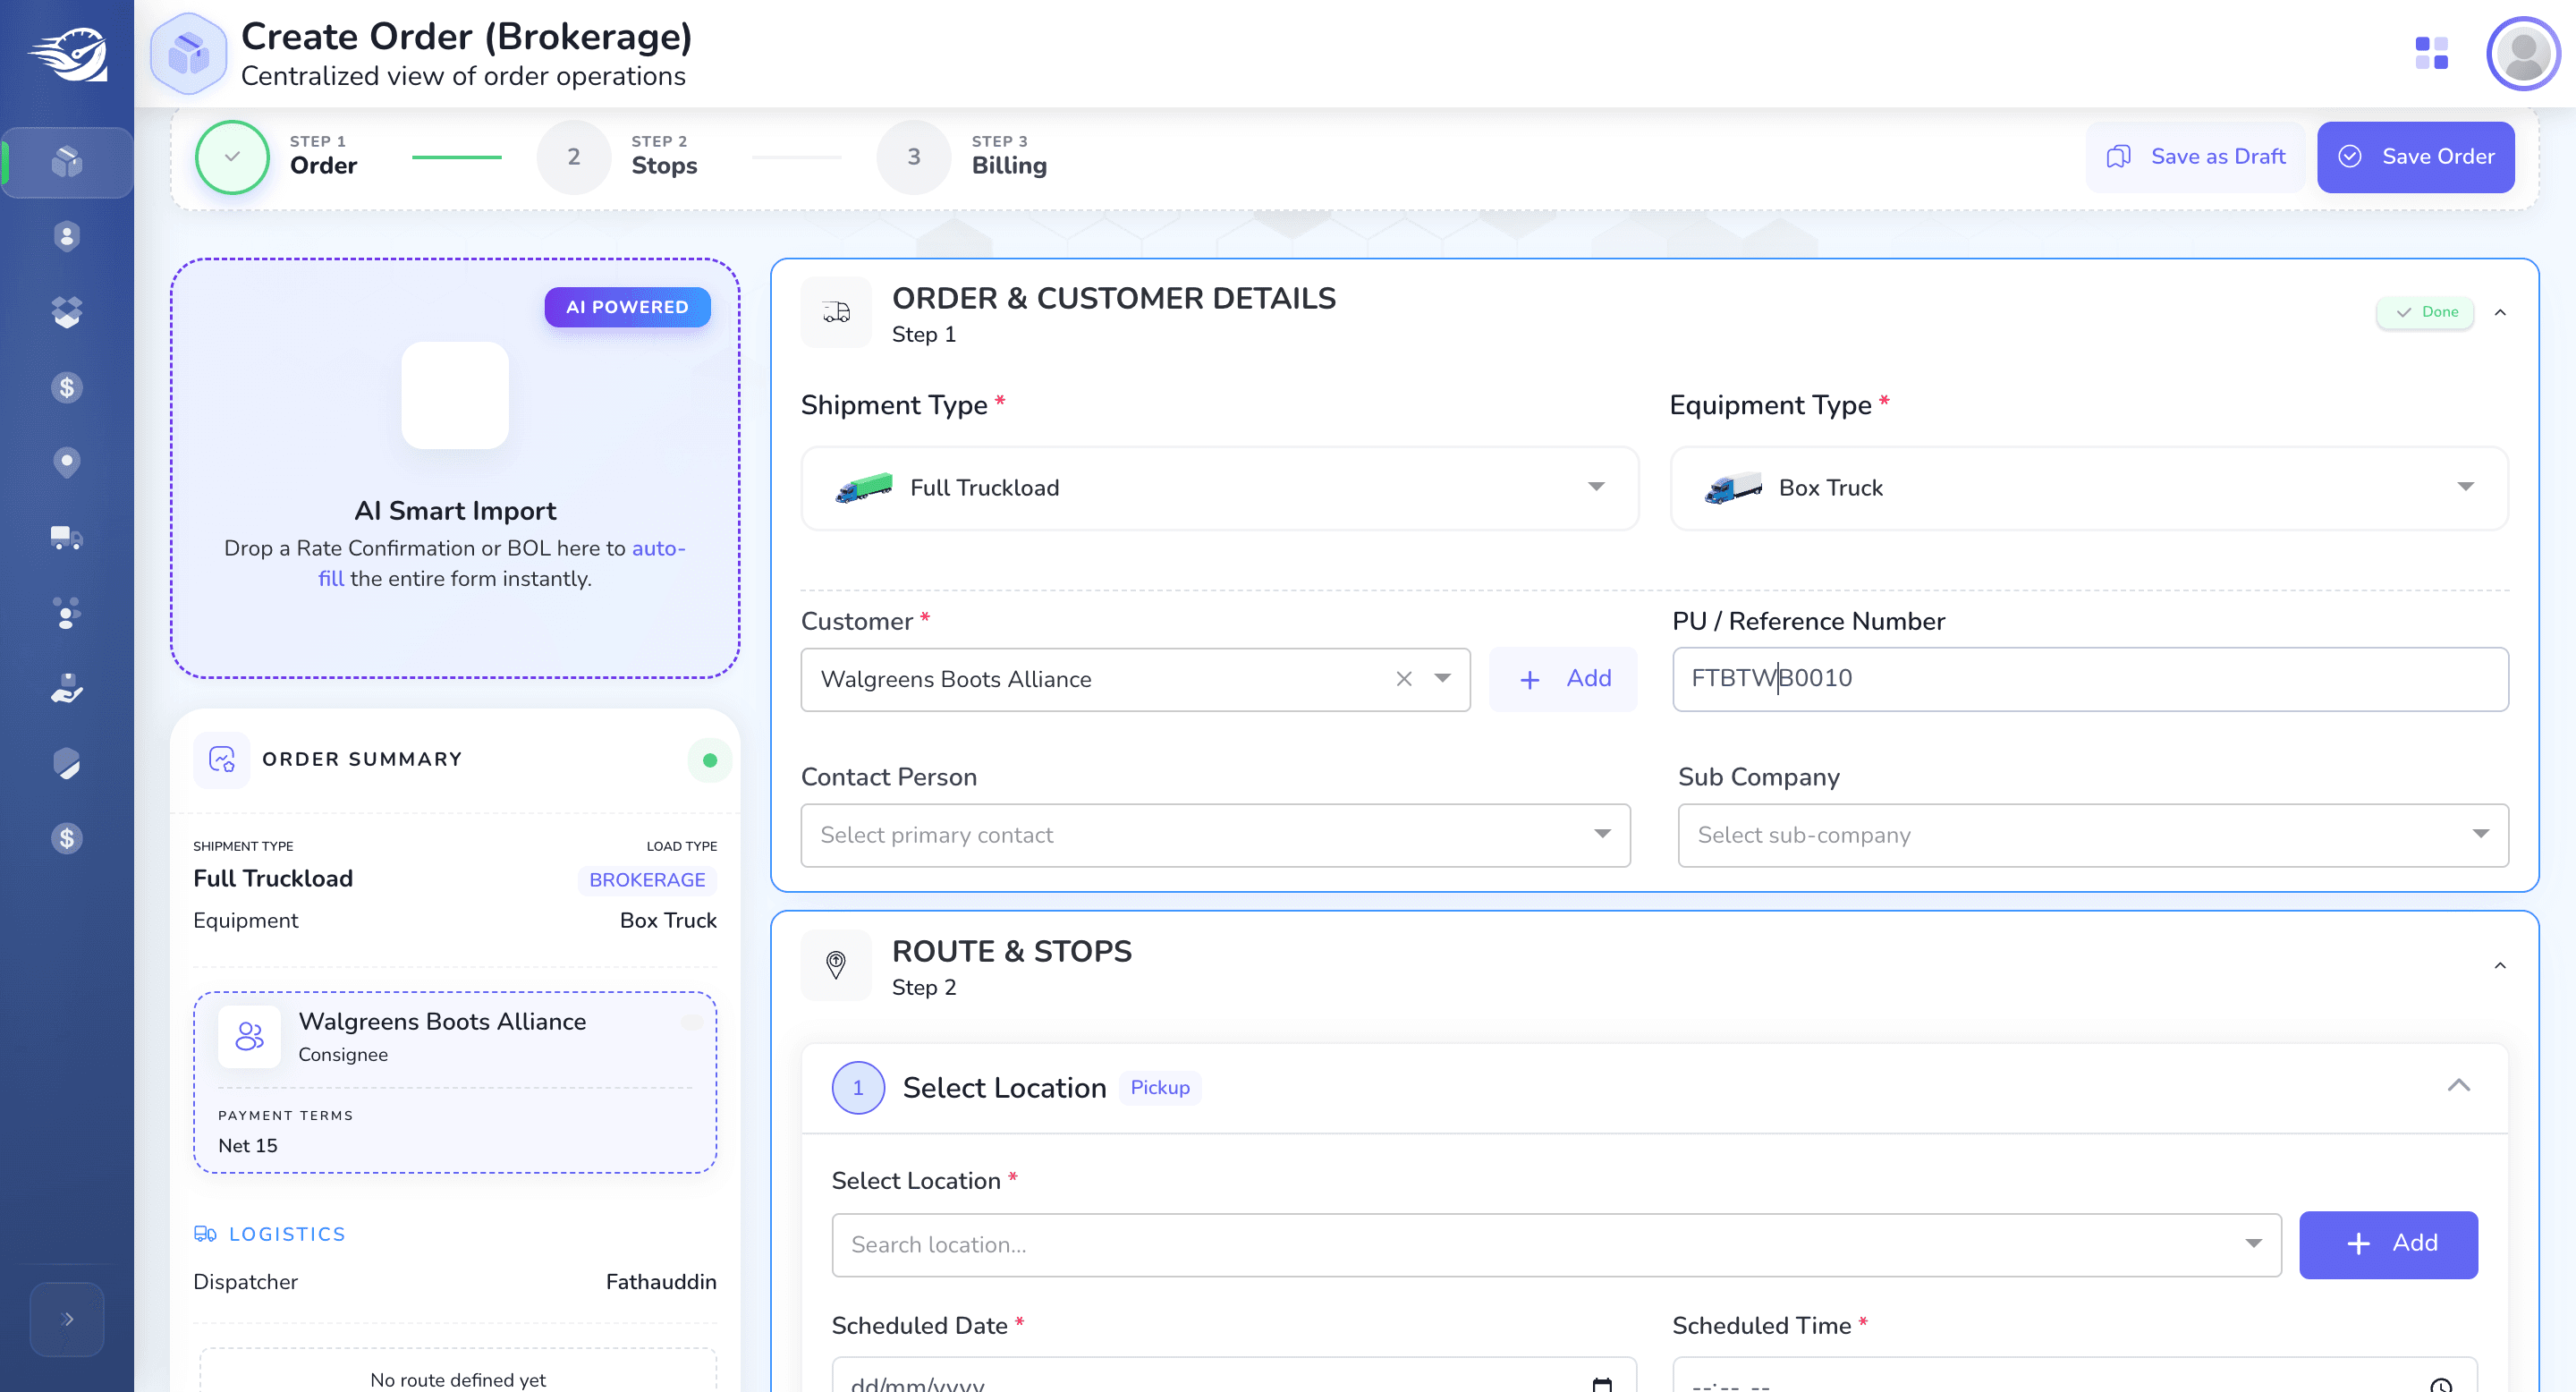
Task: Click the Dropbox-style boxes sidebar icon
Action: click(x=66, y=312)
